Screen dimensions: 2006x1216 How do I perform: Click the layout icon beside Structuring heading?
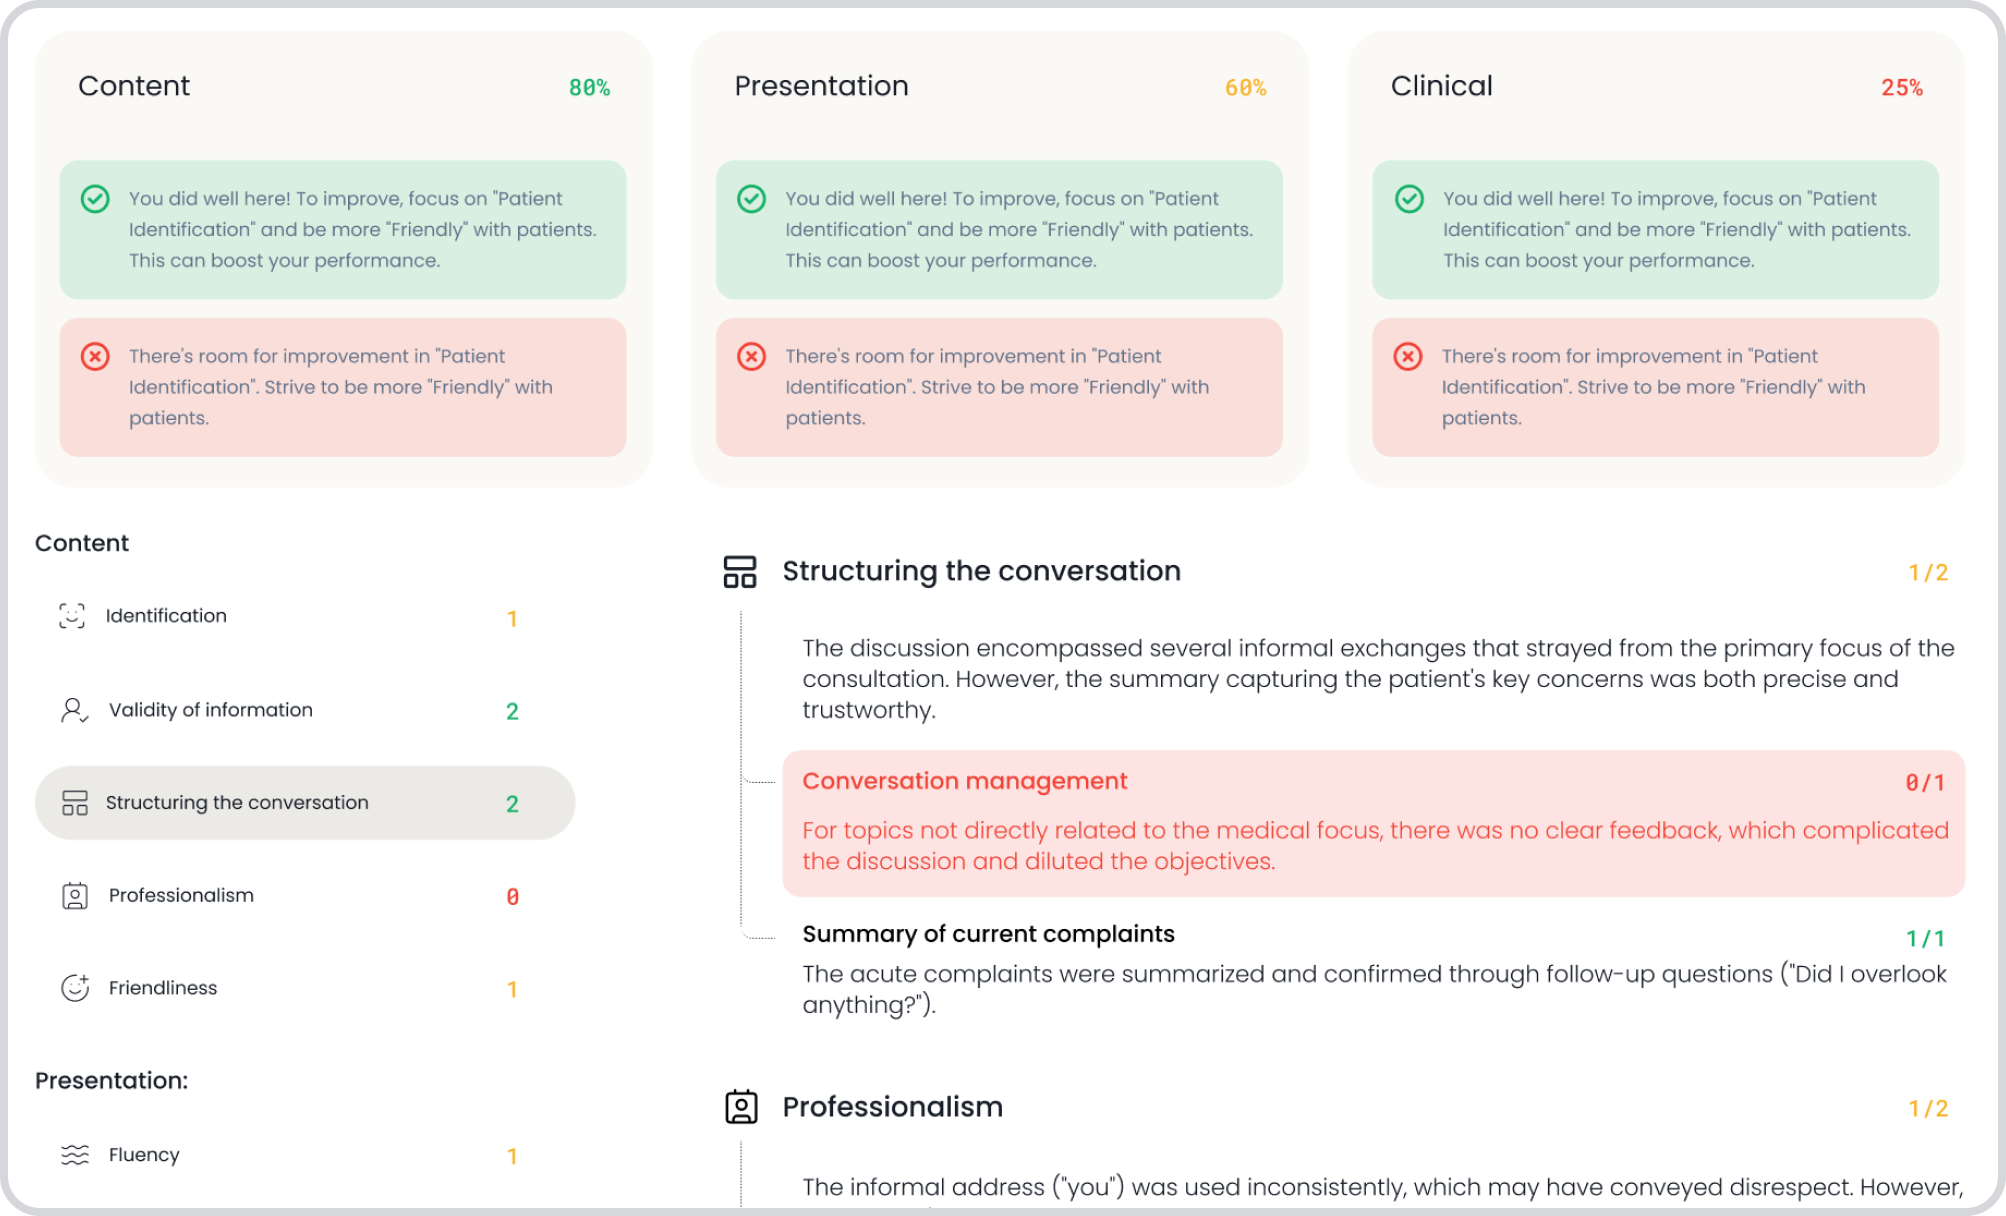click(740, 572)
